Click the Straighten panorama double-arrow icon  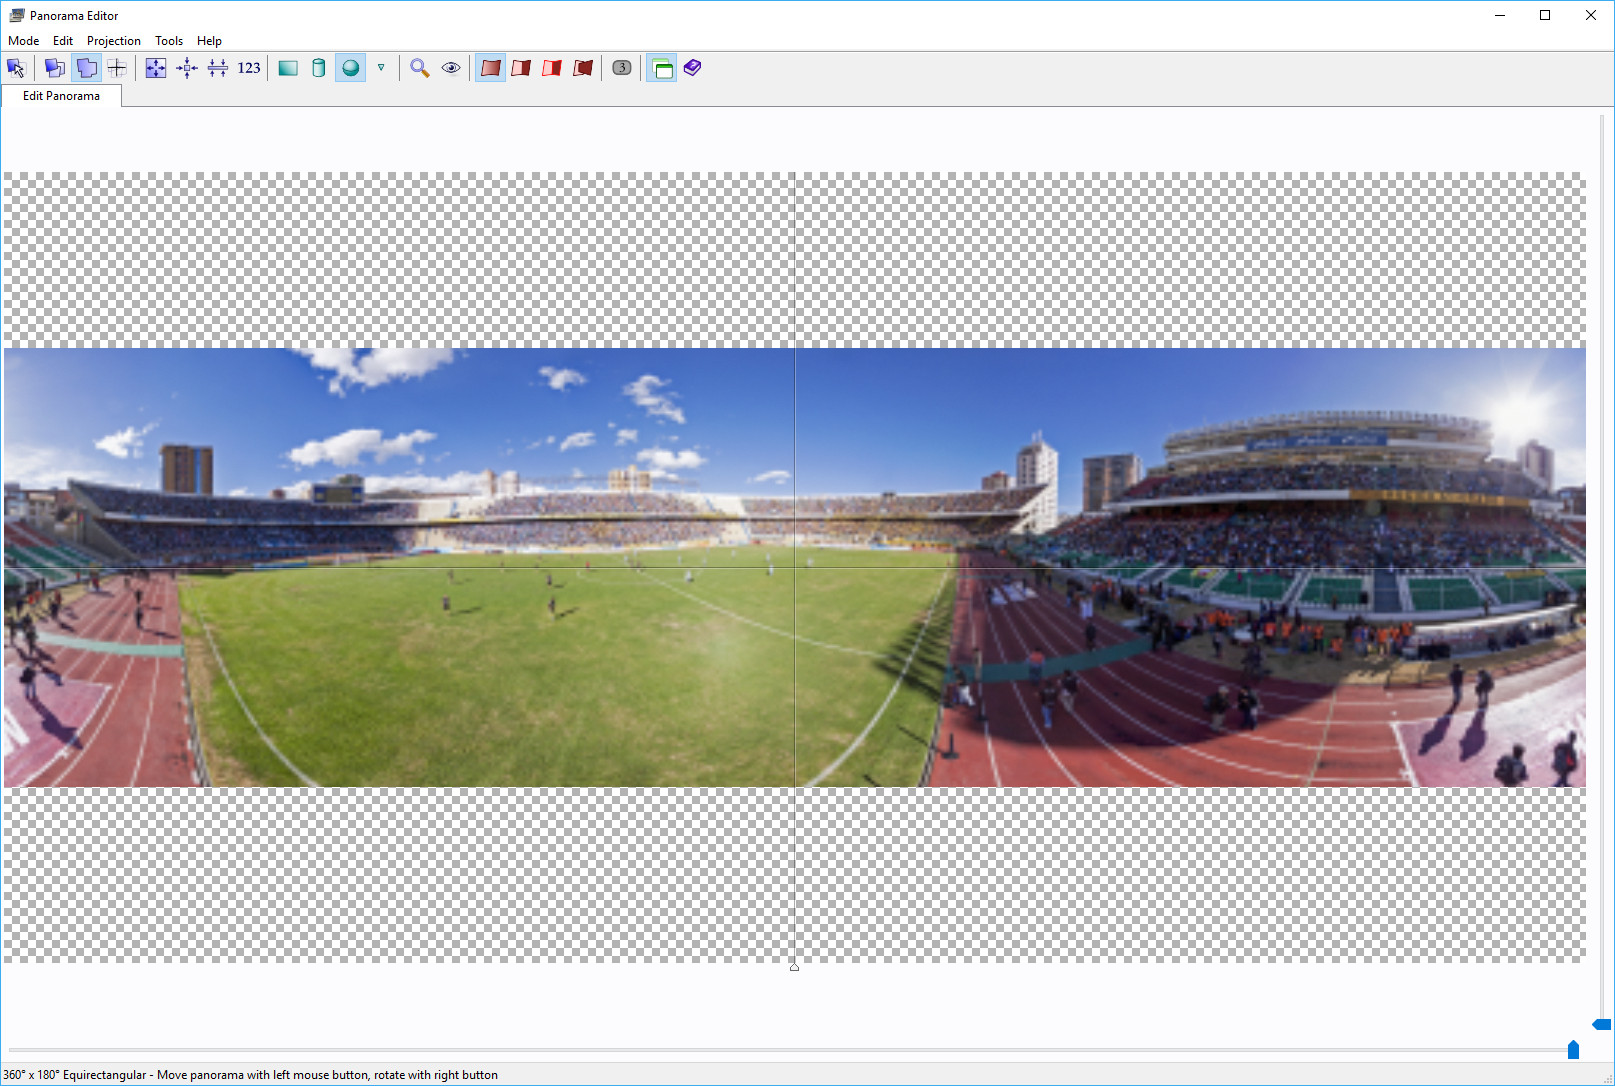[218, 68]
